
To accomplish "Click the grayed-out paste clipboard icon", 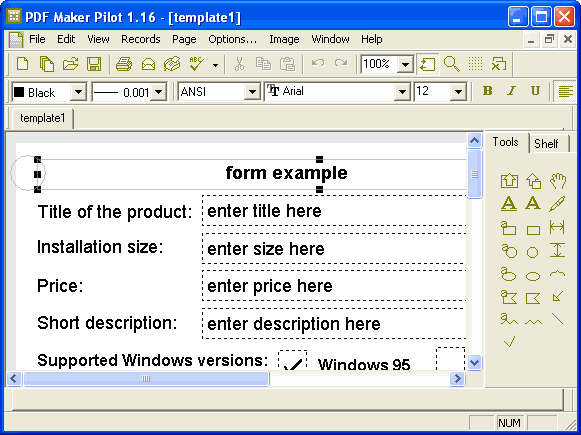I will pyautogui.click(x=287, y=64).
